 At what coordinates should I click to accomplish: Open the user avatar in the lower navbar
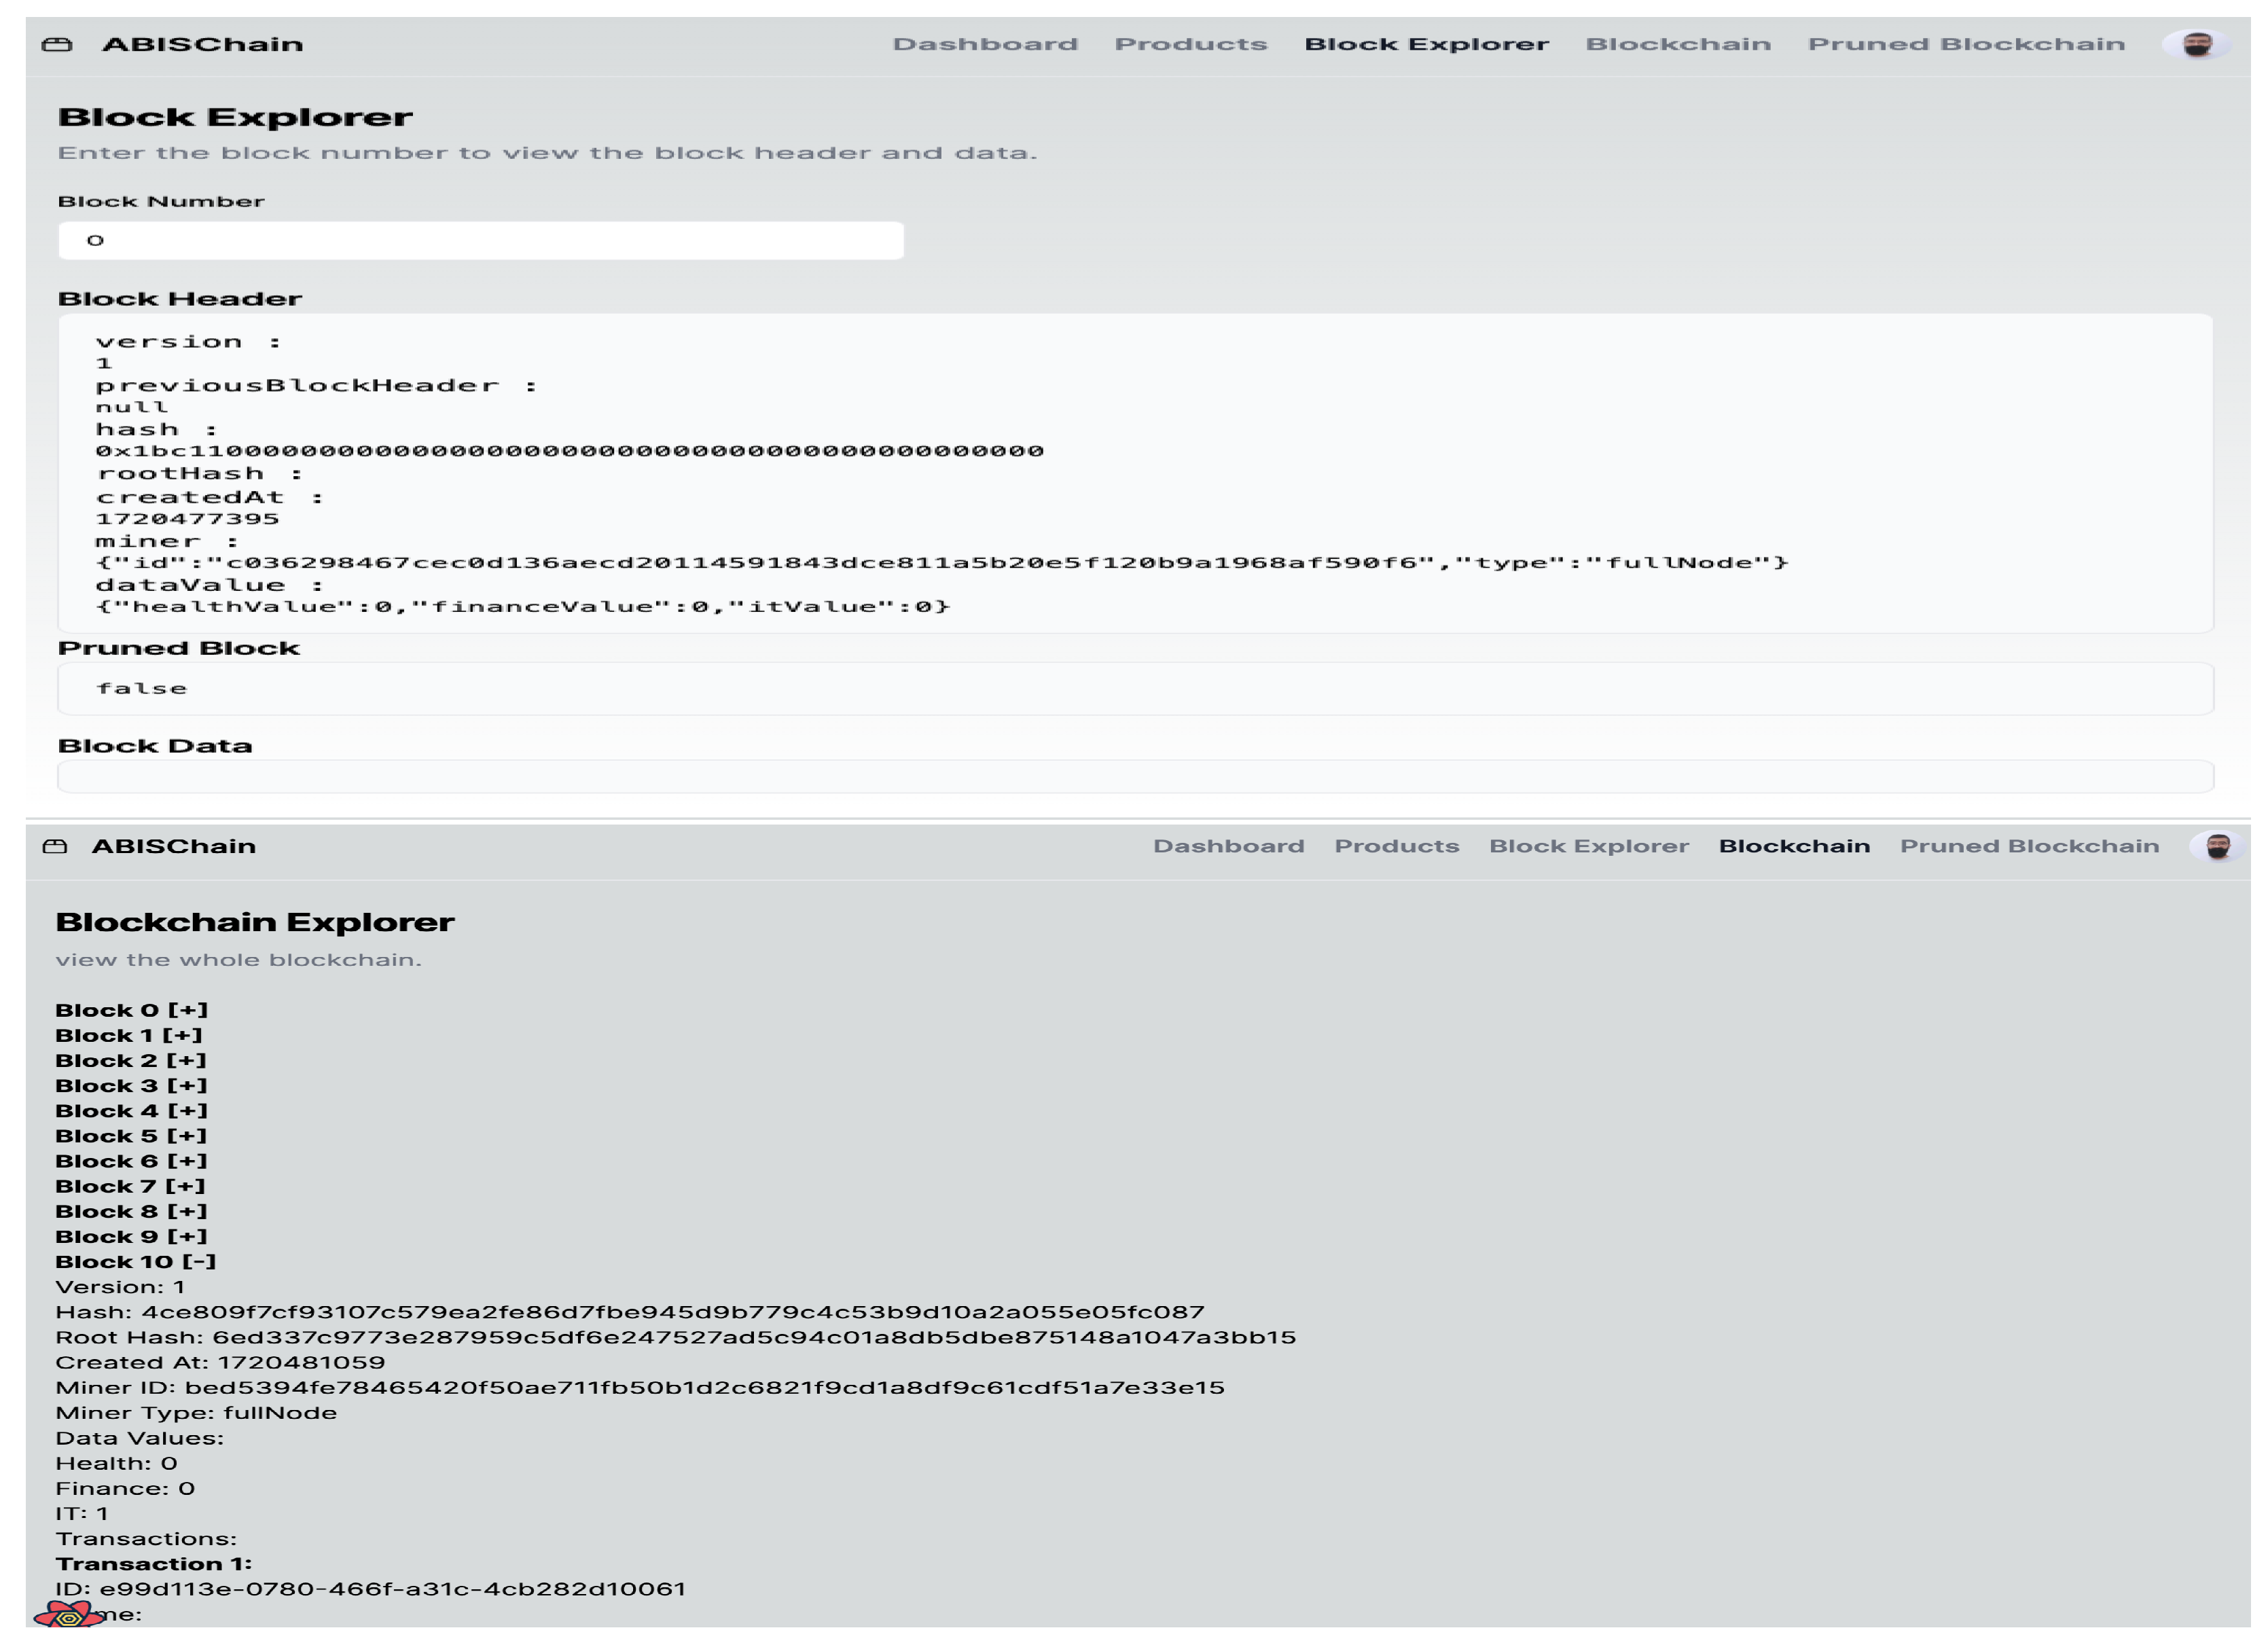2218,847
